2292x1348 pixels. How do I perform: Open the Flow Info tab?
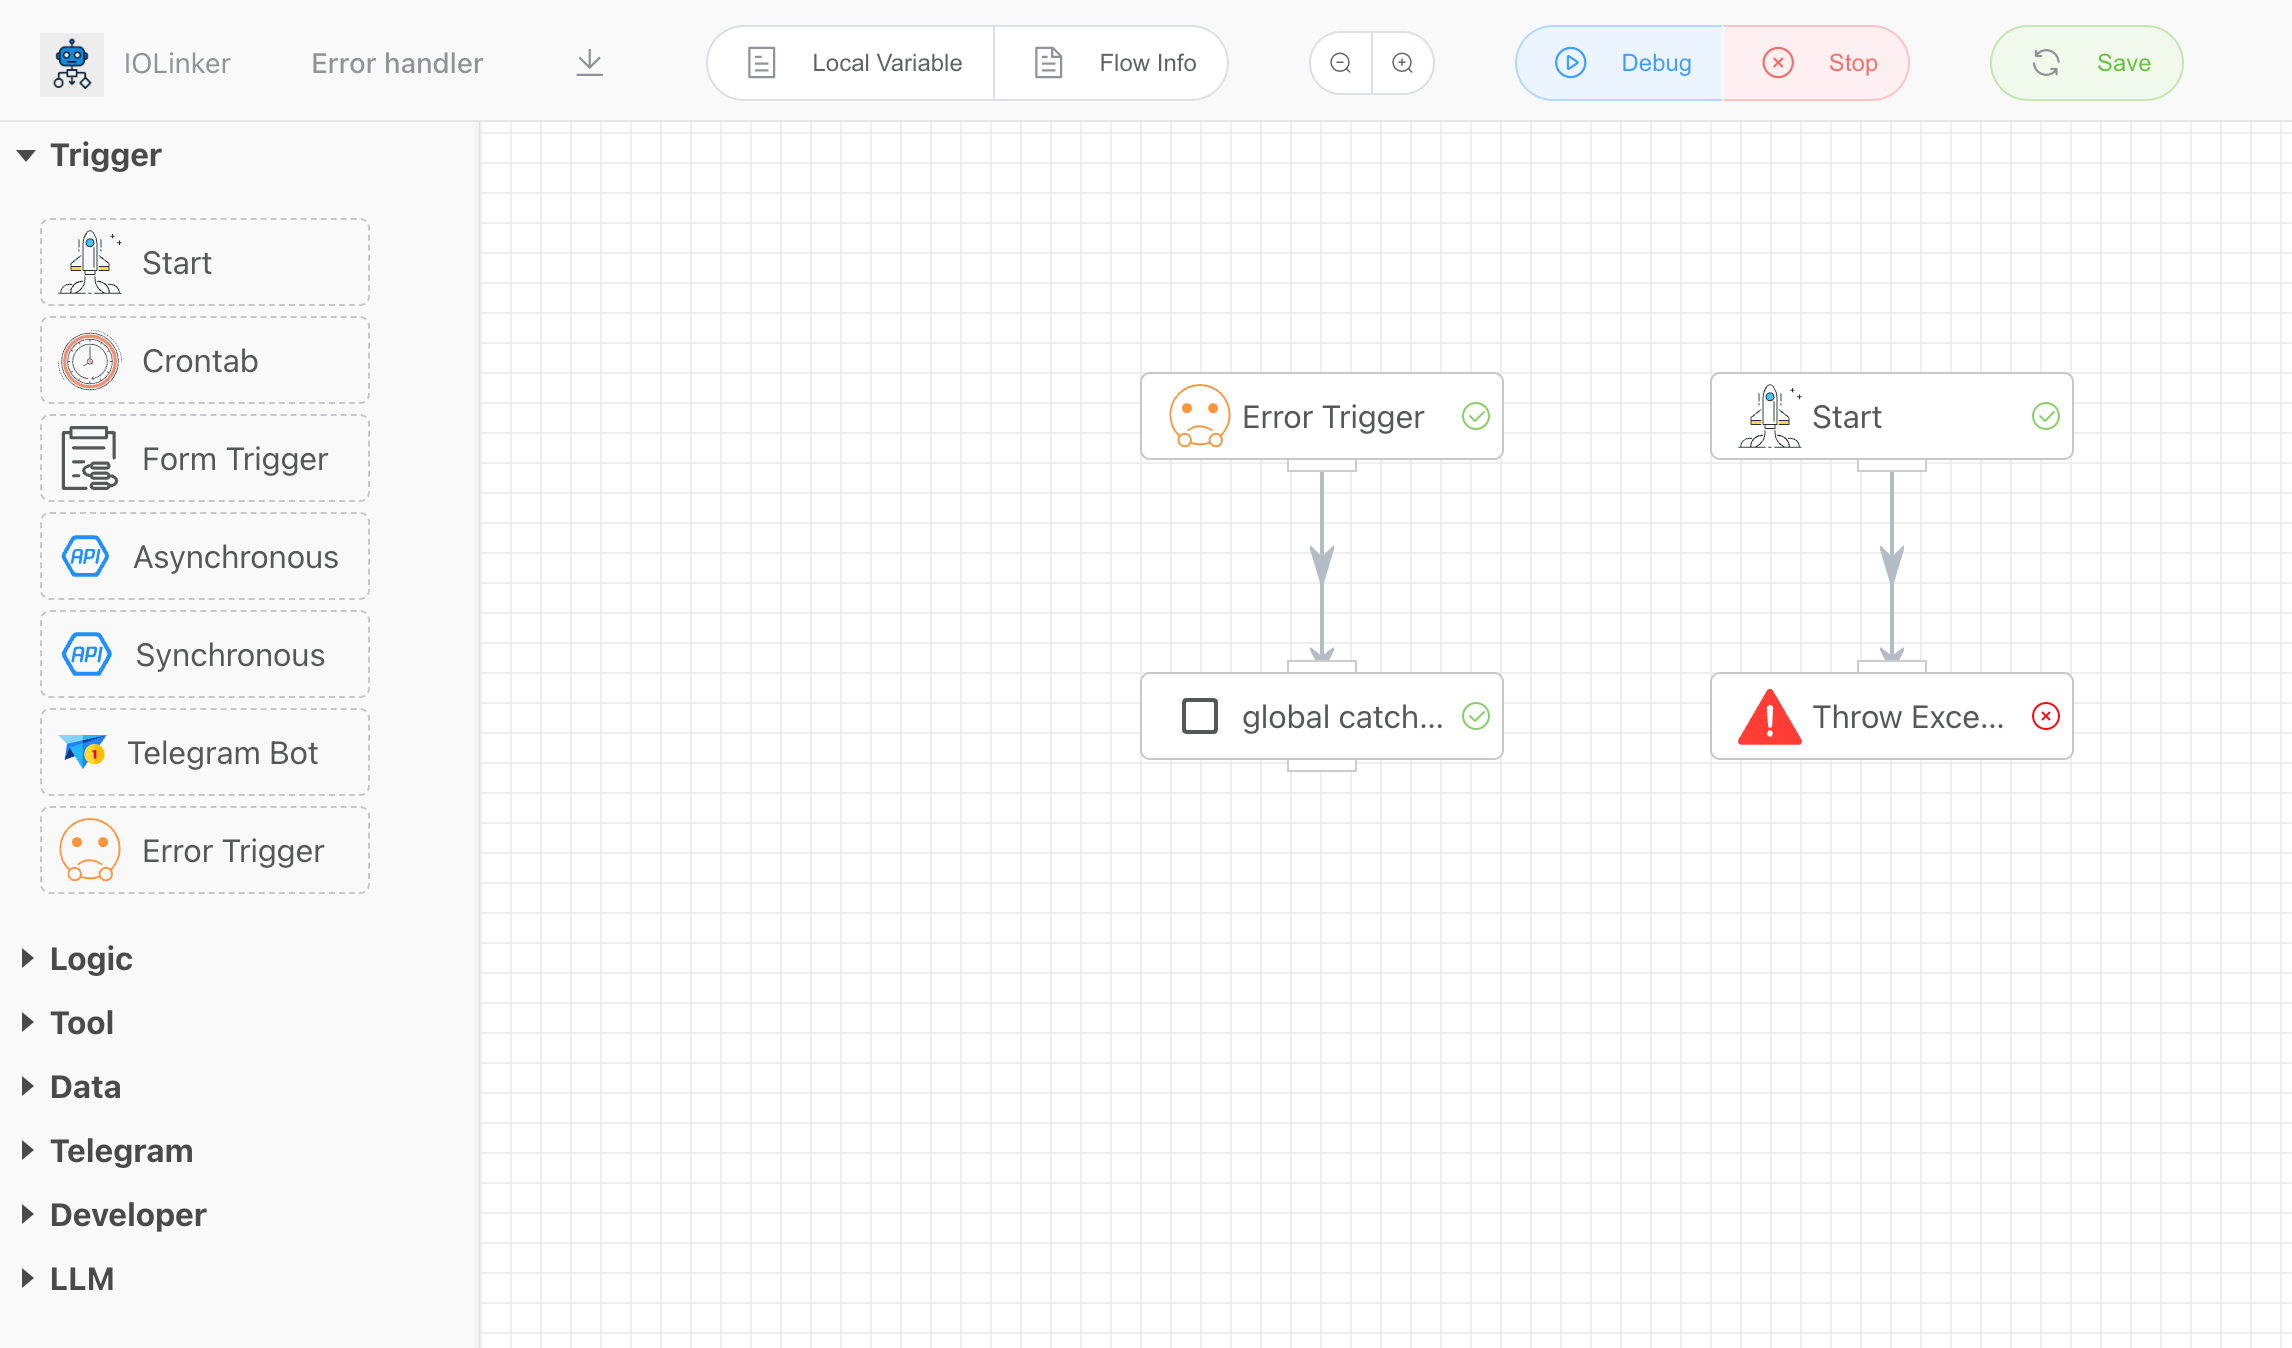[x=1113, y=63]
